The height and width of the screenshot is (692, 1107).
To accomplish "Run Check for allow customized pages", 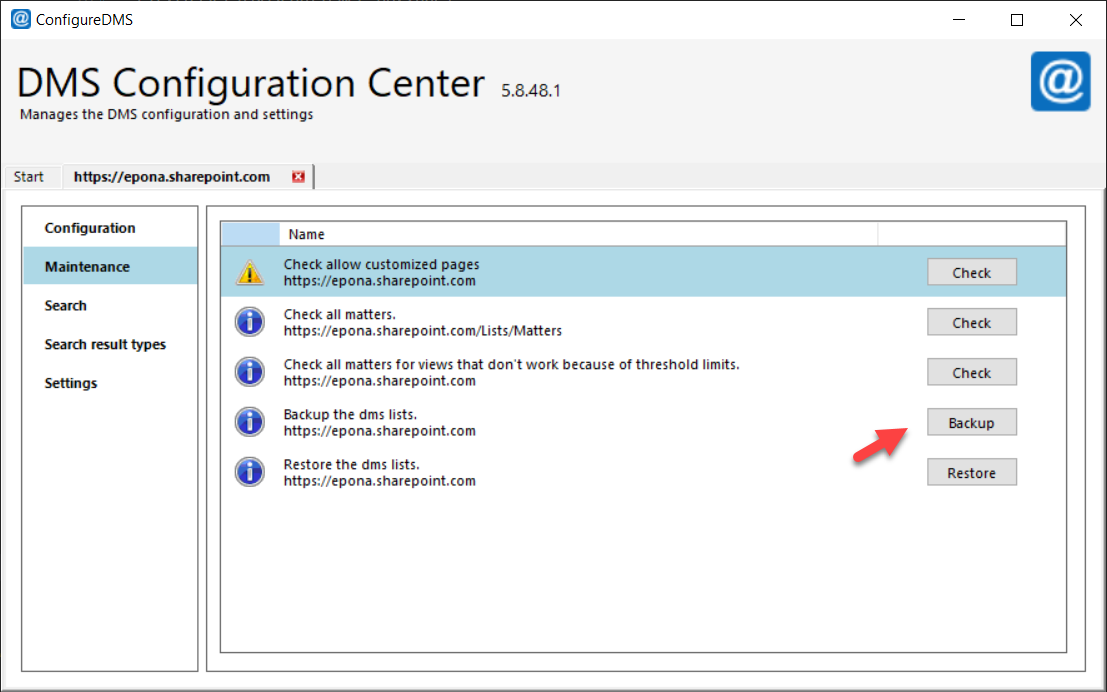I will click(971, 273).
